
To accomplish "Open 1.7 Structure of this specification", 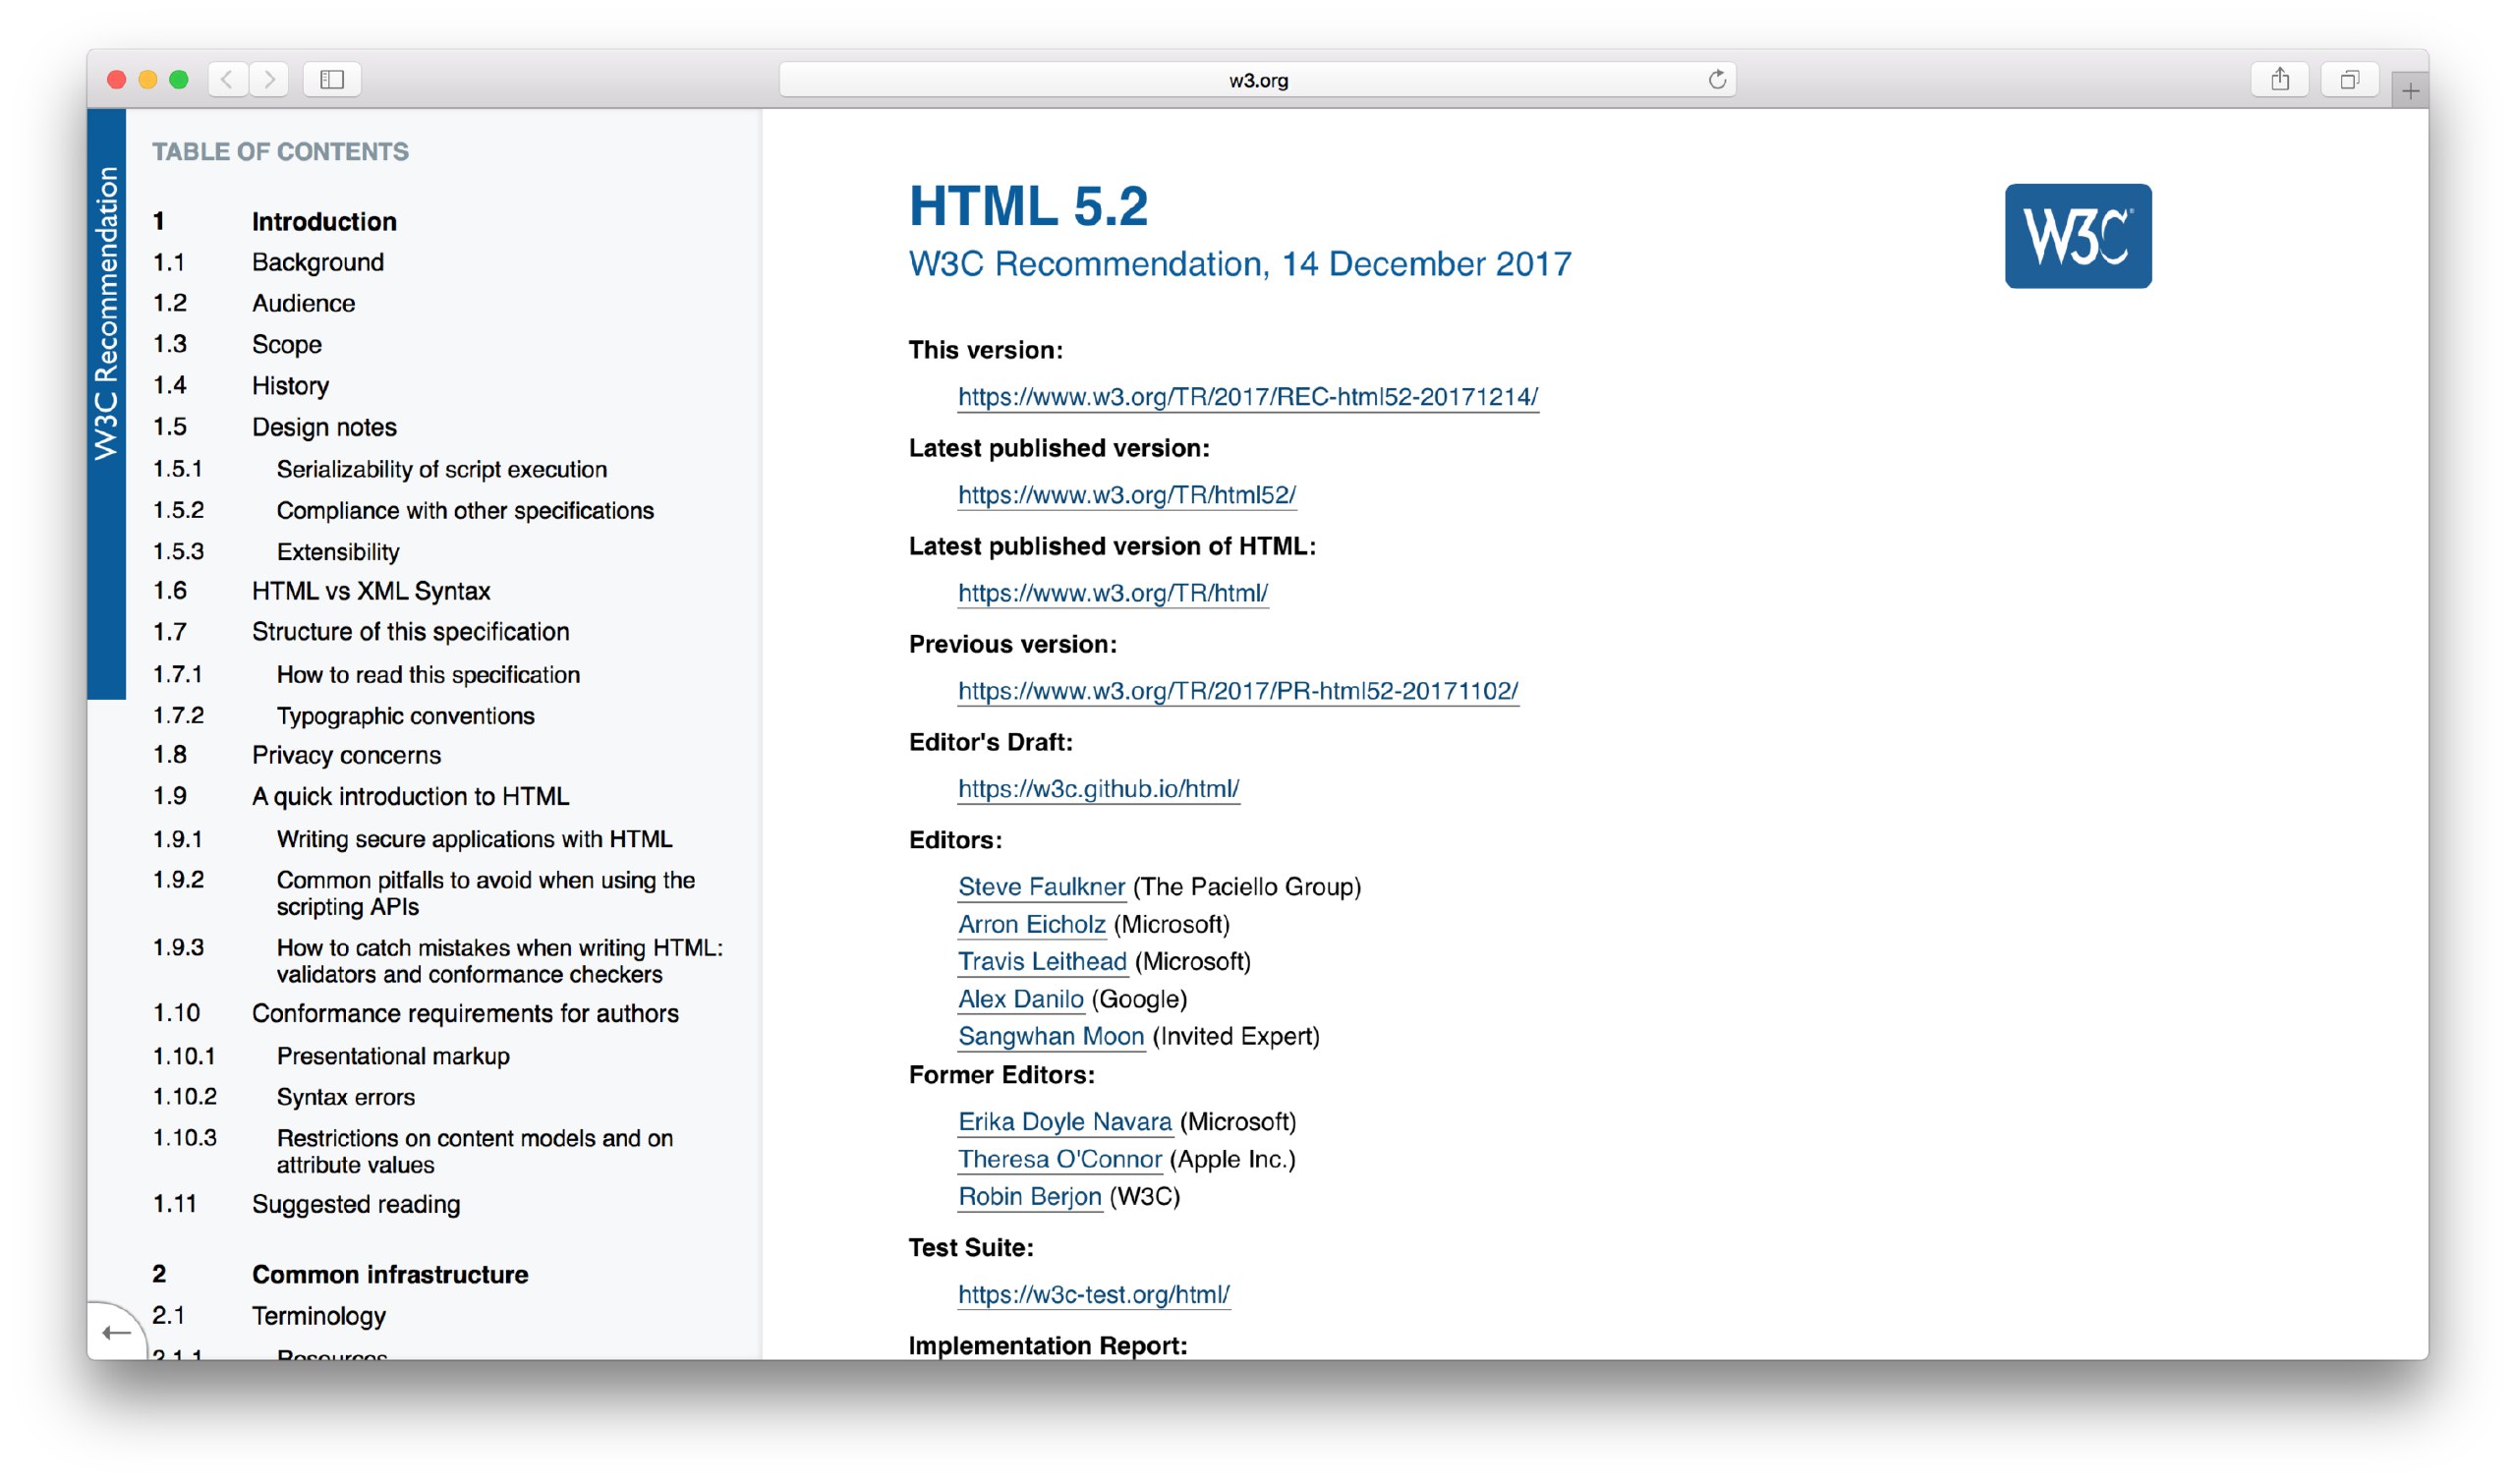I will coord(410,632).
